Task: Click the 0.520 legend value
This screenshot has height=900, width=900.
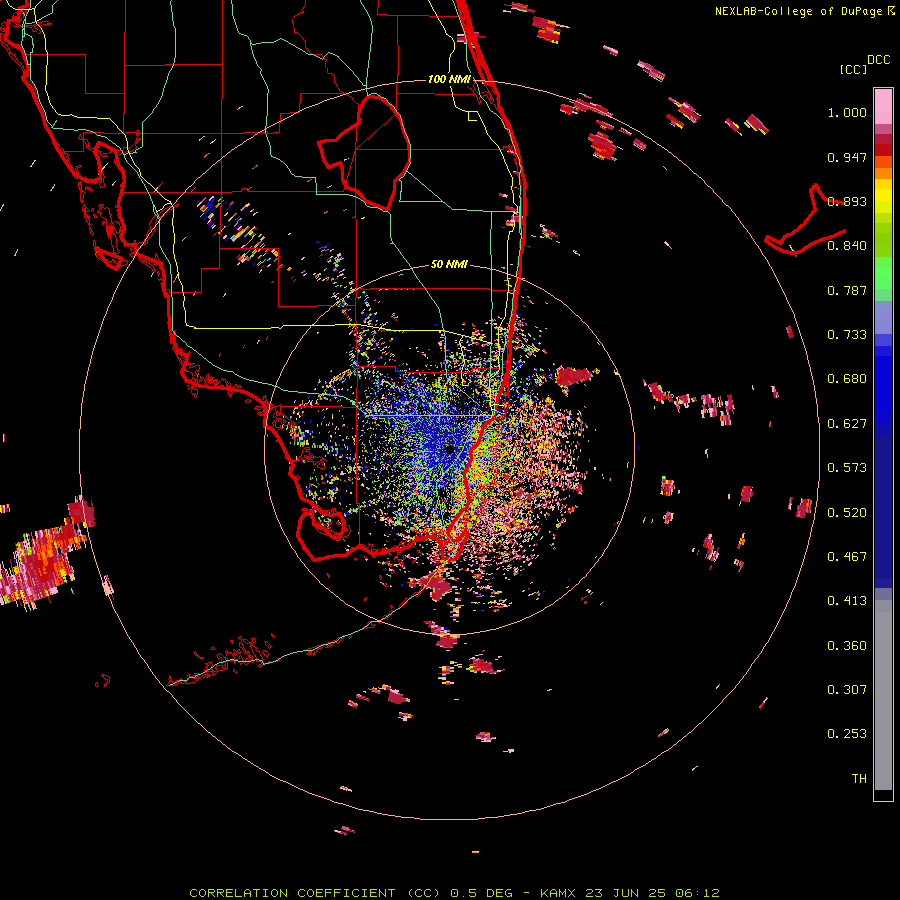Action: [x=847, y=513]
